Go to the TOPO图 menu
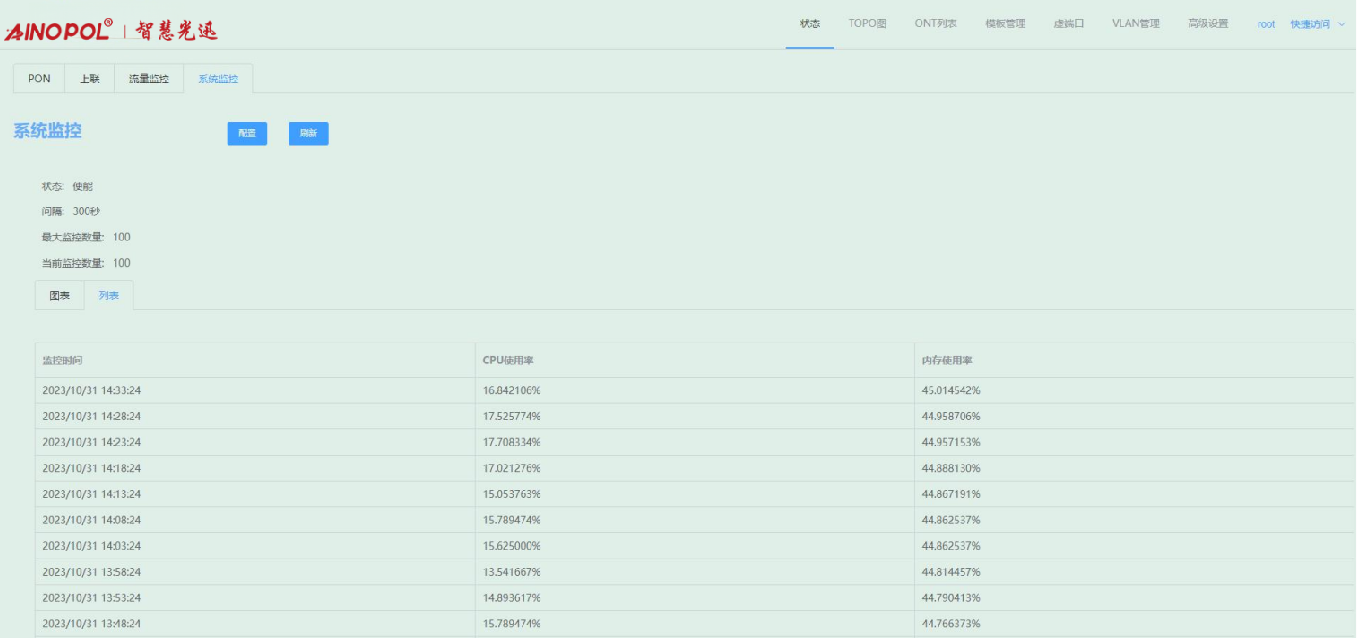The height and width of the screenshot is (638, 1357). point(867,24)
